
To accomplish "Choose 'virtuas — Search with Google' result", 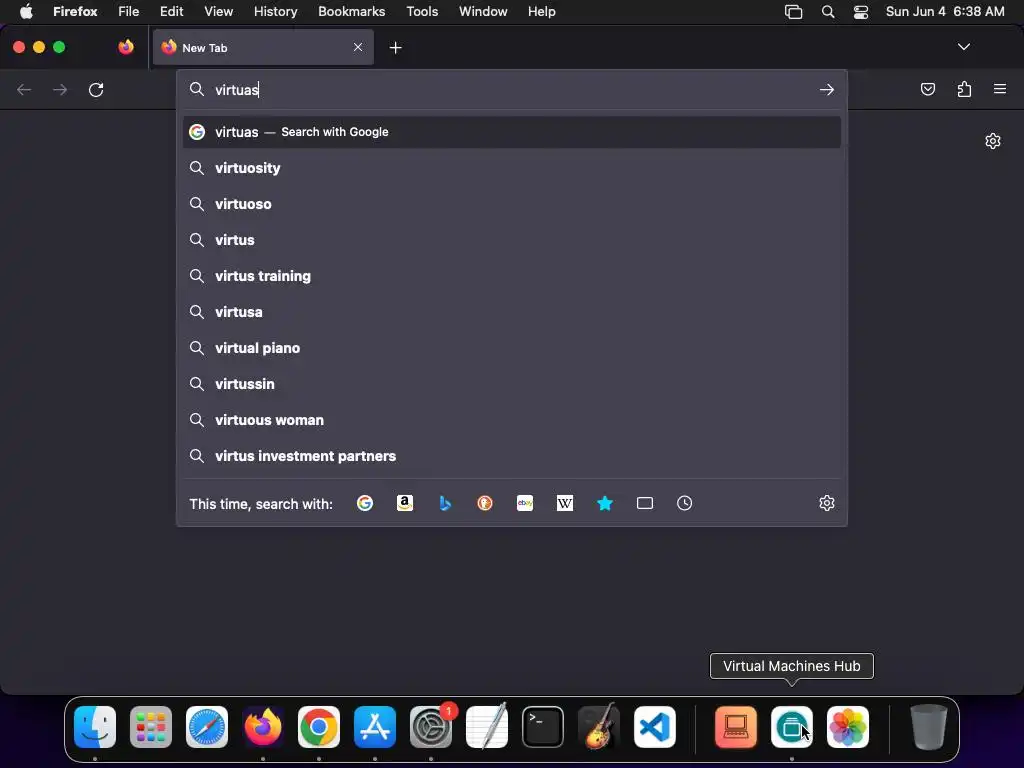I will 511,132.
